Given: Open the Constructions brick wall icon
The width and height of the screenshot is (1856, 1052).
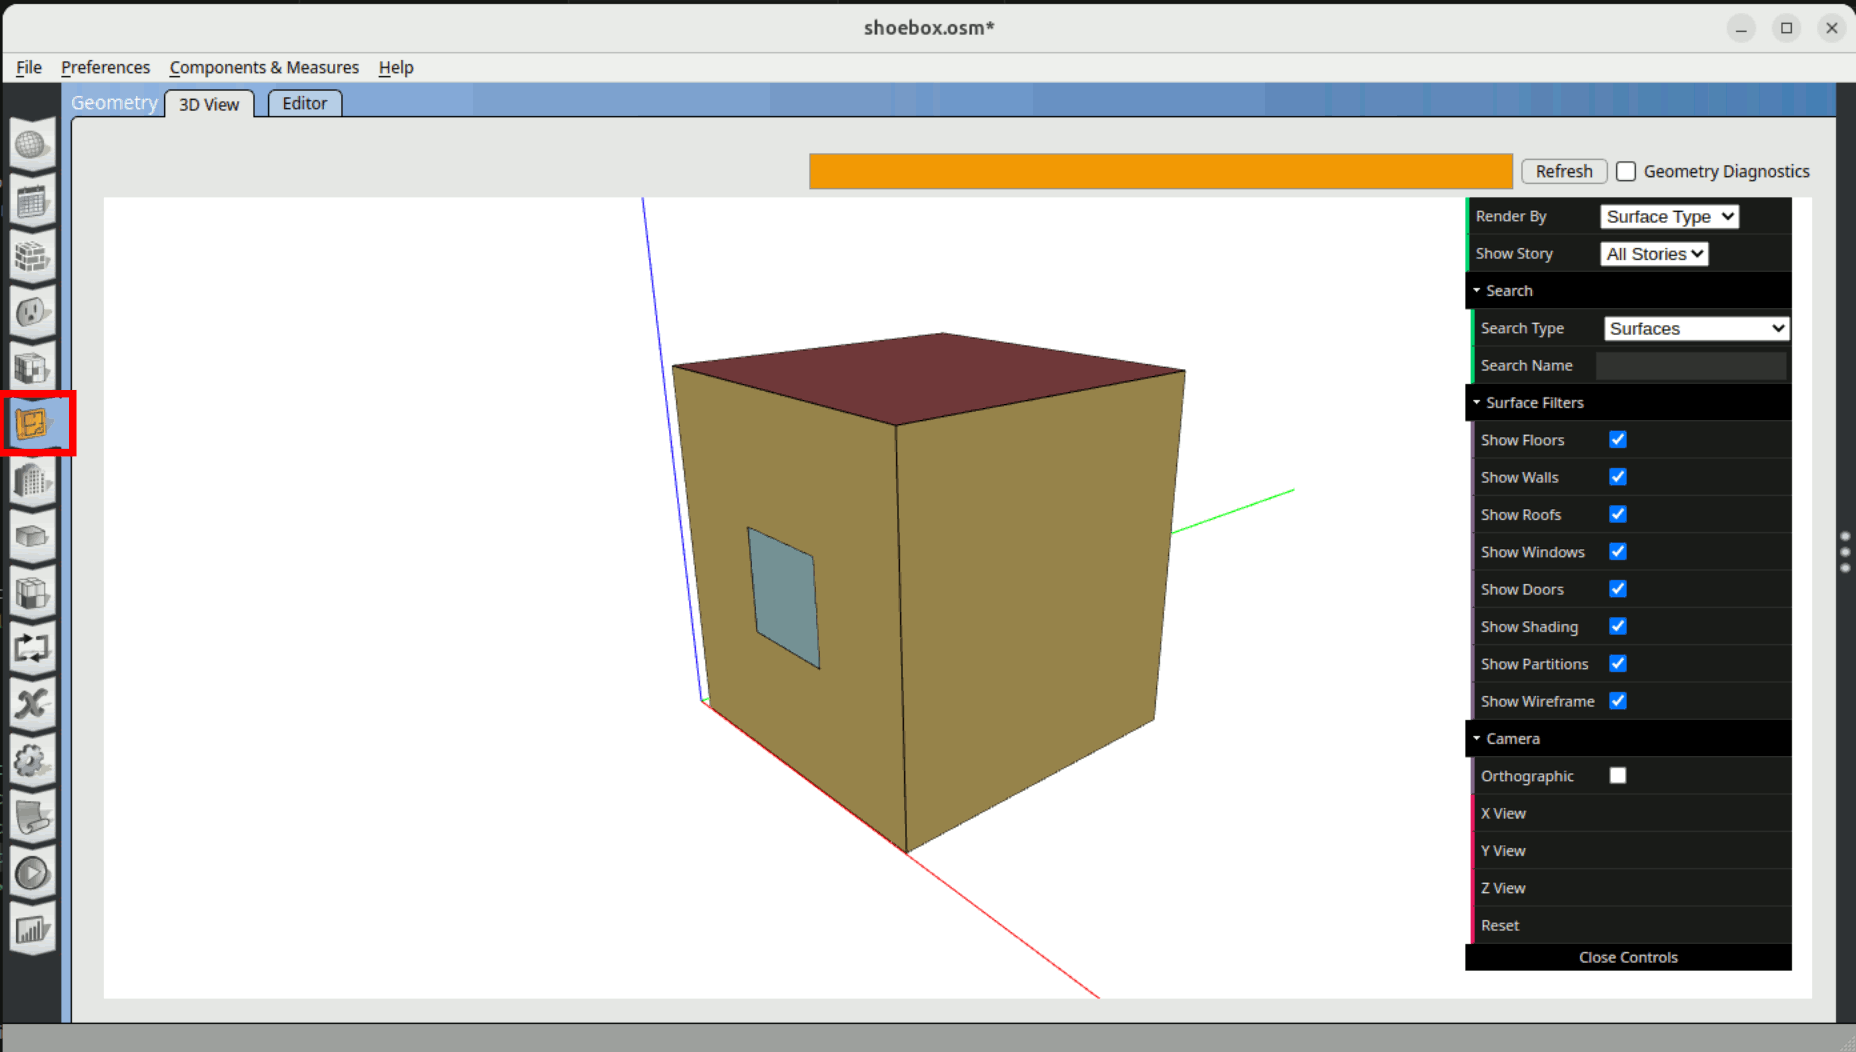Looking at the screenshot, I should [x=32, y=257].
